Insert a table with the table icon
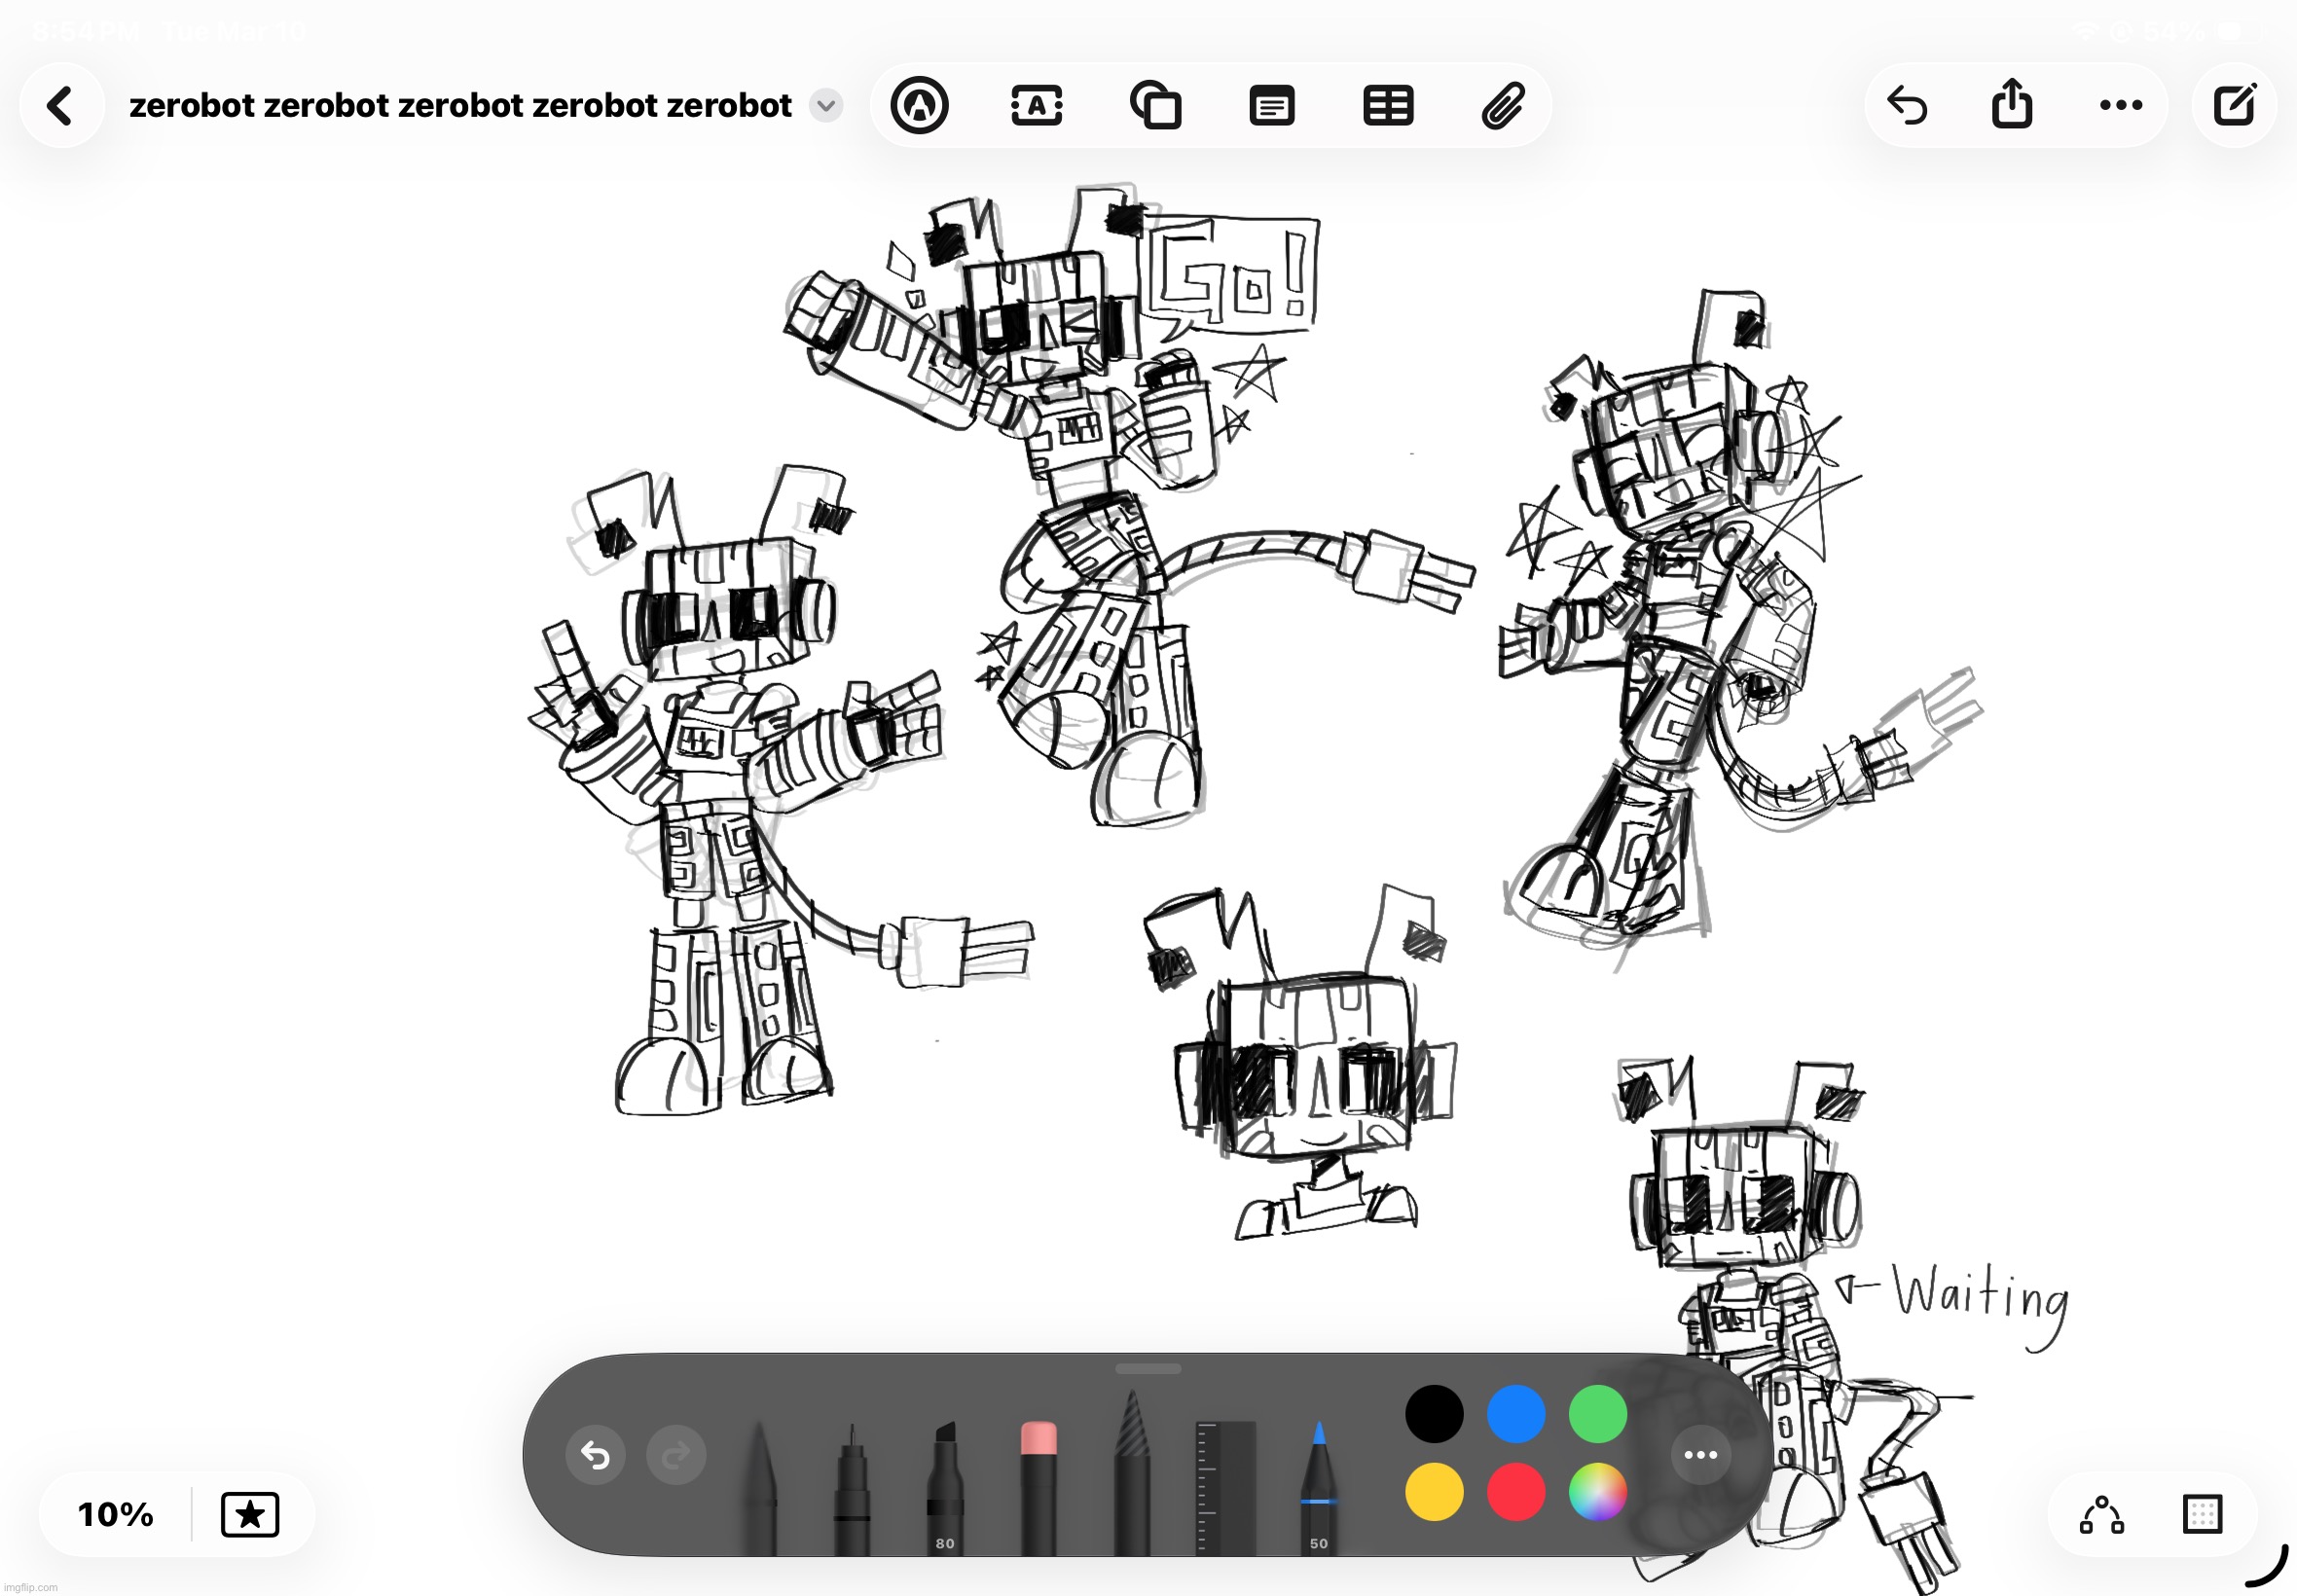 tap(1388, 105)
